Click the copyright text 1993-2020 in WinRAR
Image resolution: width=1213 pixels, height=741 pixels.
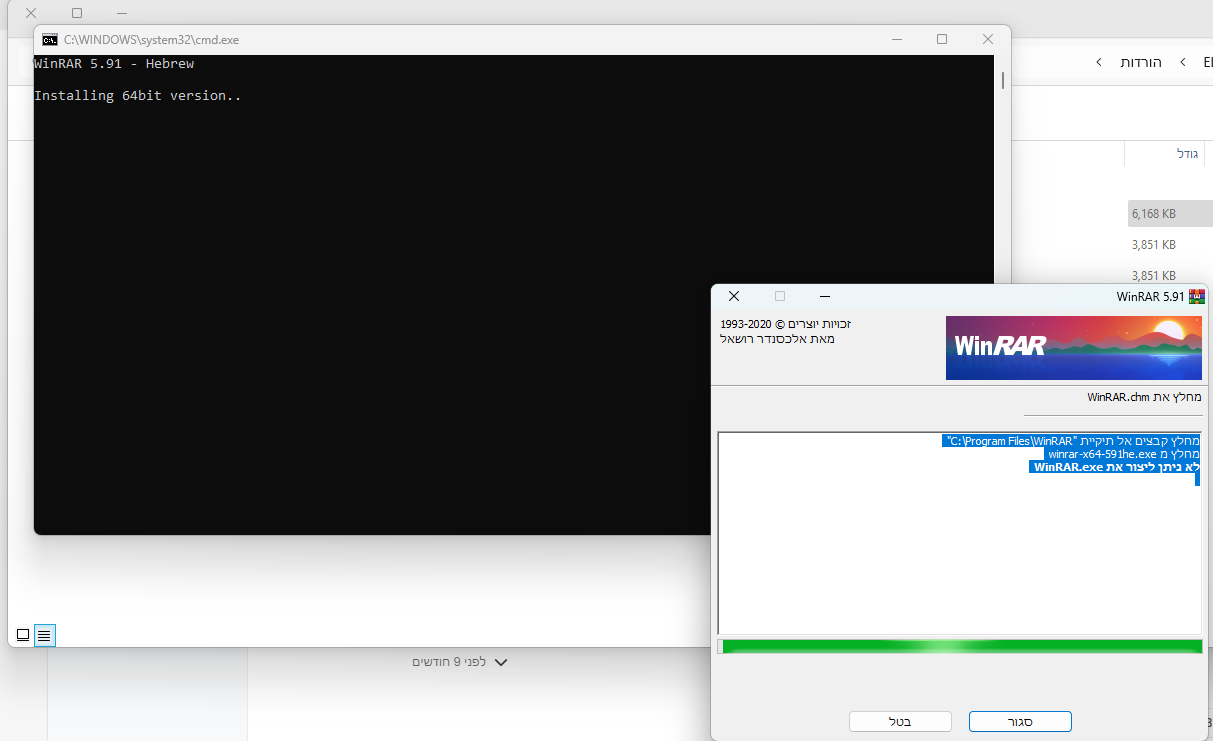pyautogui.click(x=786, y=324)
